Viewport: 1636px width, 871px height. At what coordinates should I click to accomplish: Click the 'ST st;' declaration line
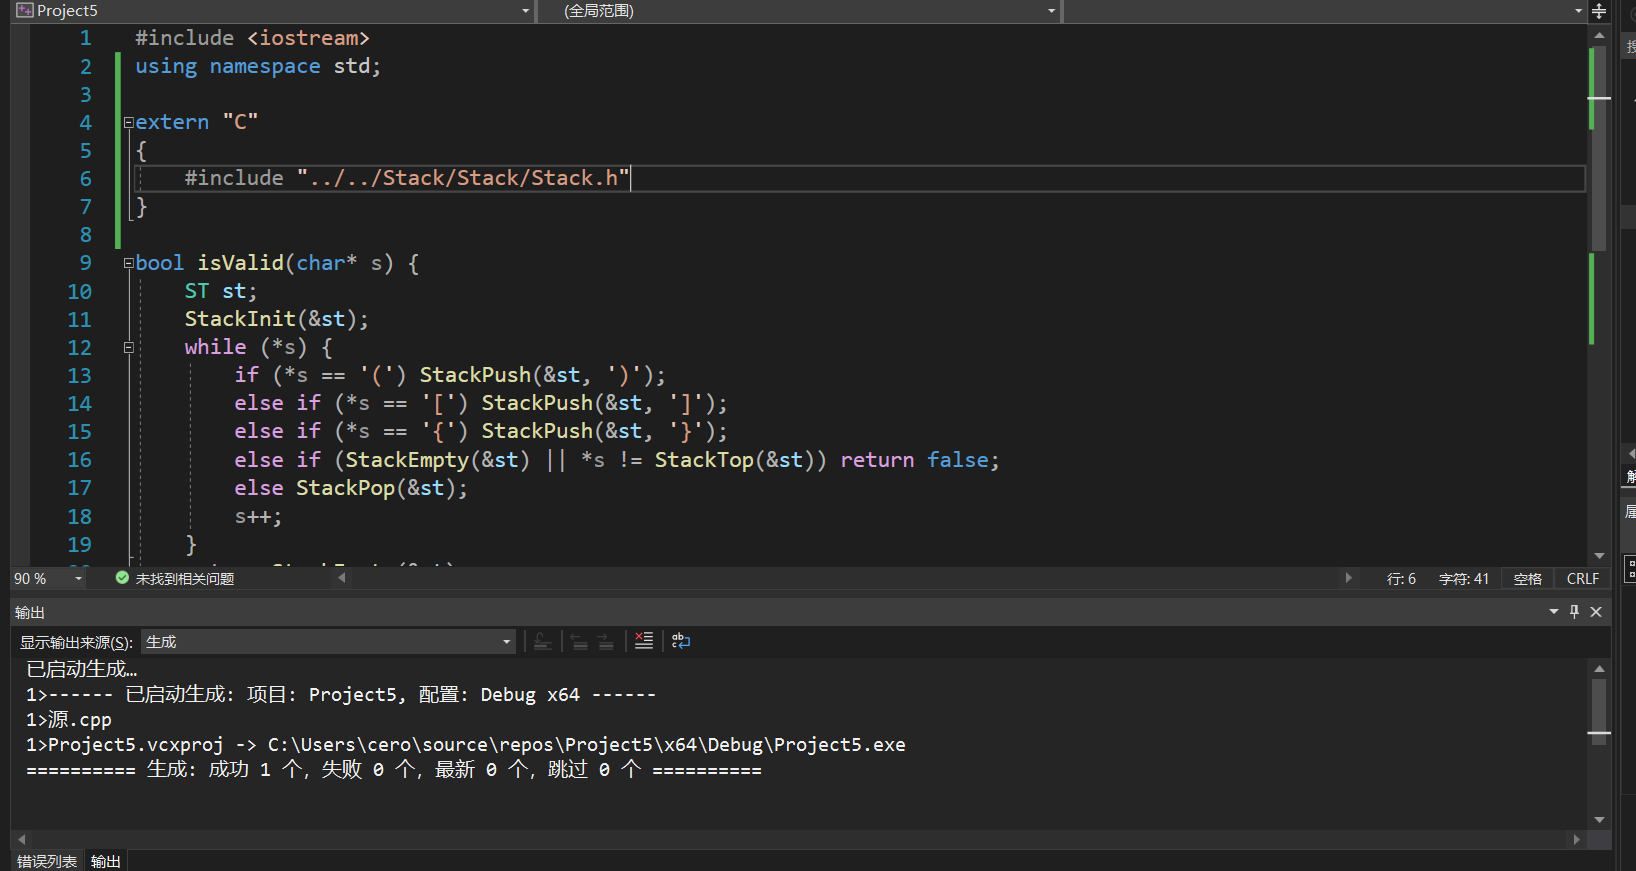220,291
